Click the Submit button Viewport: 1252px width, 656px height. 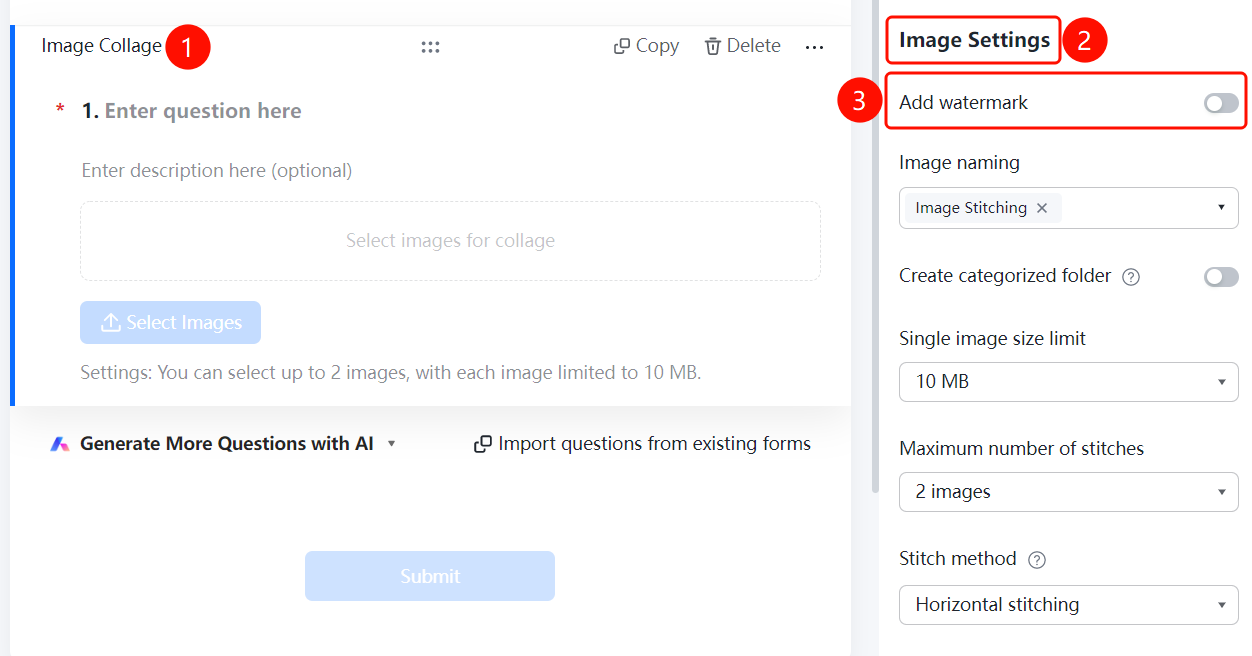(x=430, y=576)
